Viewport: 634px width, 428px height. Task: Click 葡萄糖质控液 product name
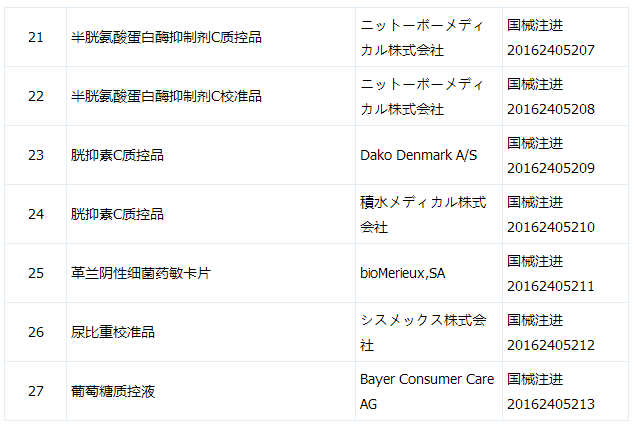coord(113,391)
